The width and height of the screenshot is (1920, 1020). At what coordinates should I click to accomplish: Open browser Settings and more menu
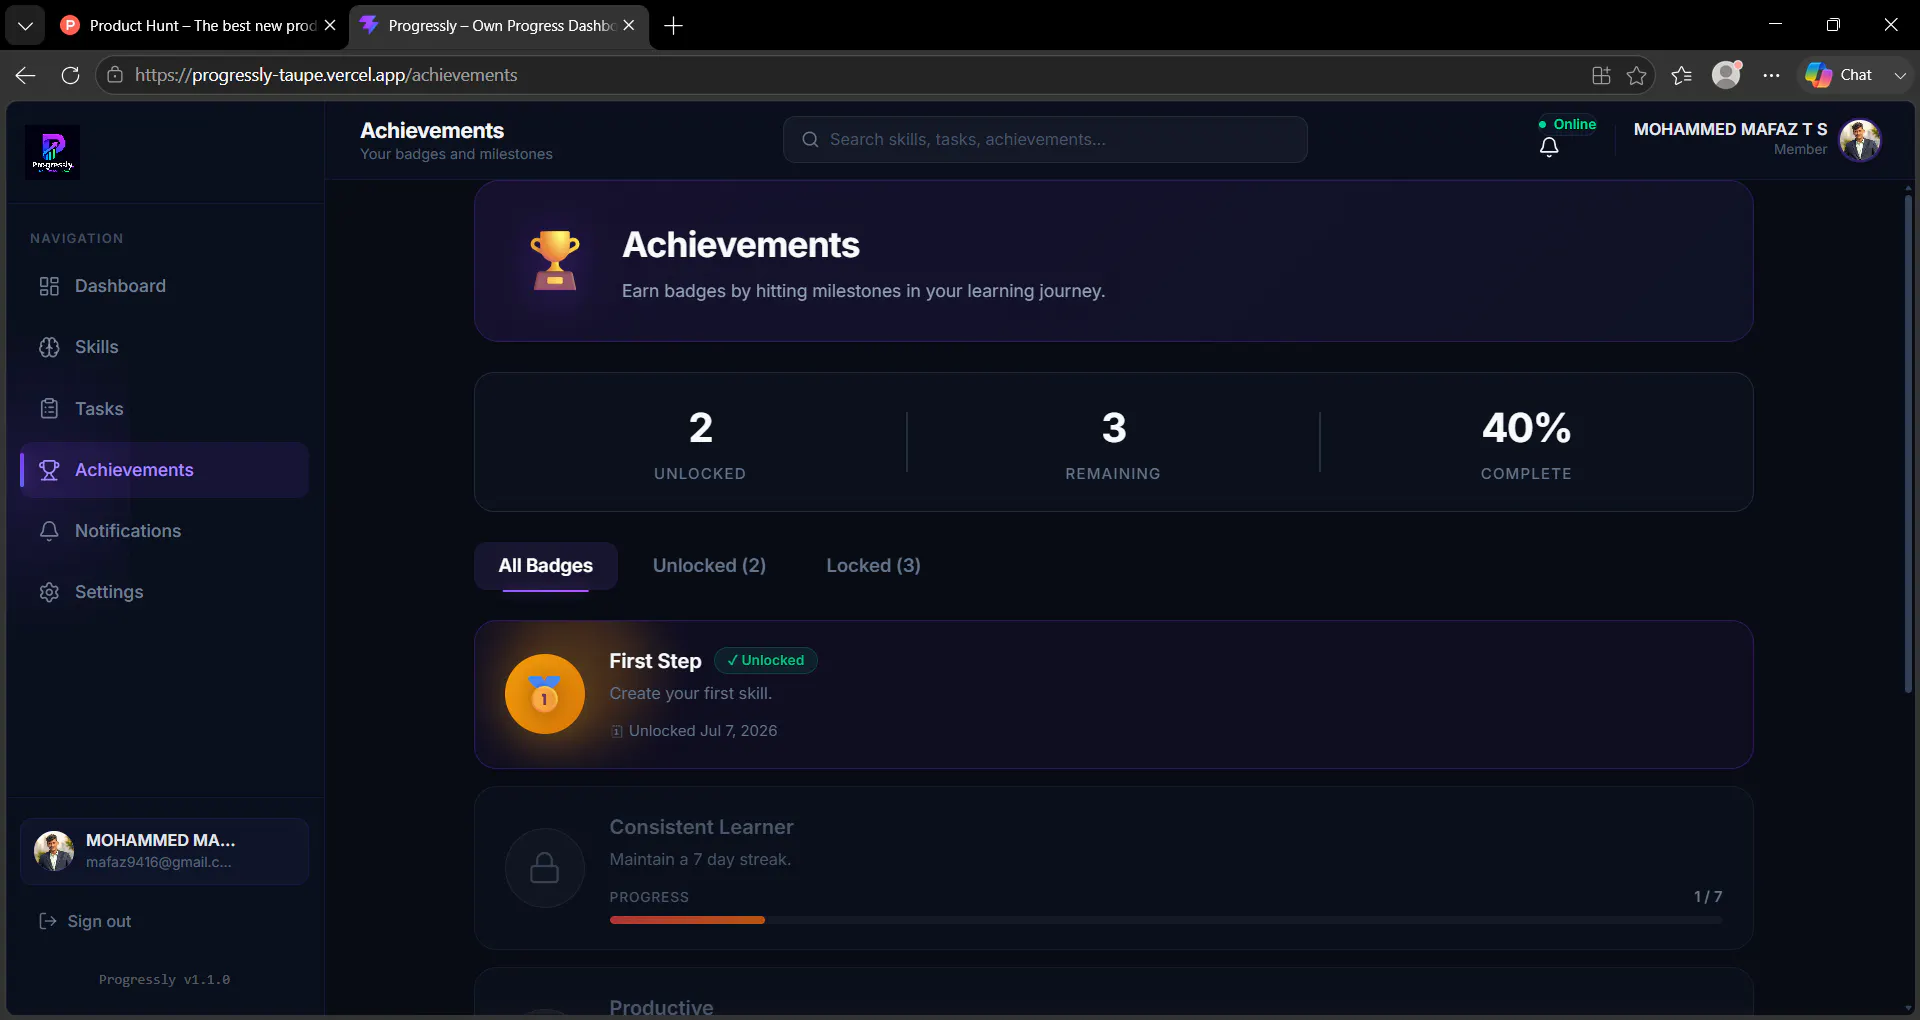pyautogui.click(x=1771, y=75)
